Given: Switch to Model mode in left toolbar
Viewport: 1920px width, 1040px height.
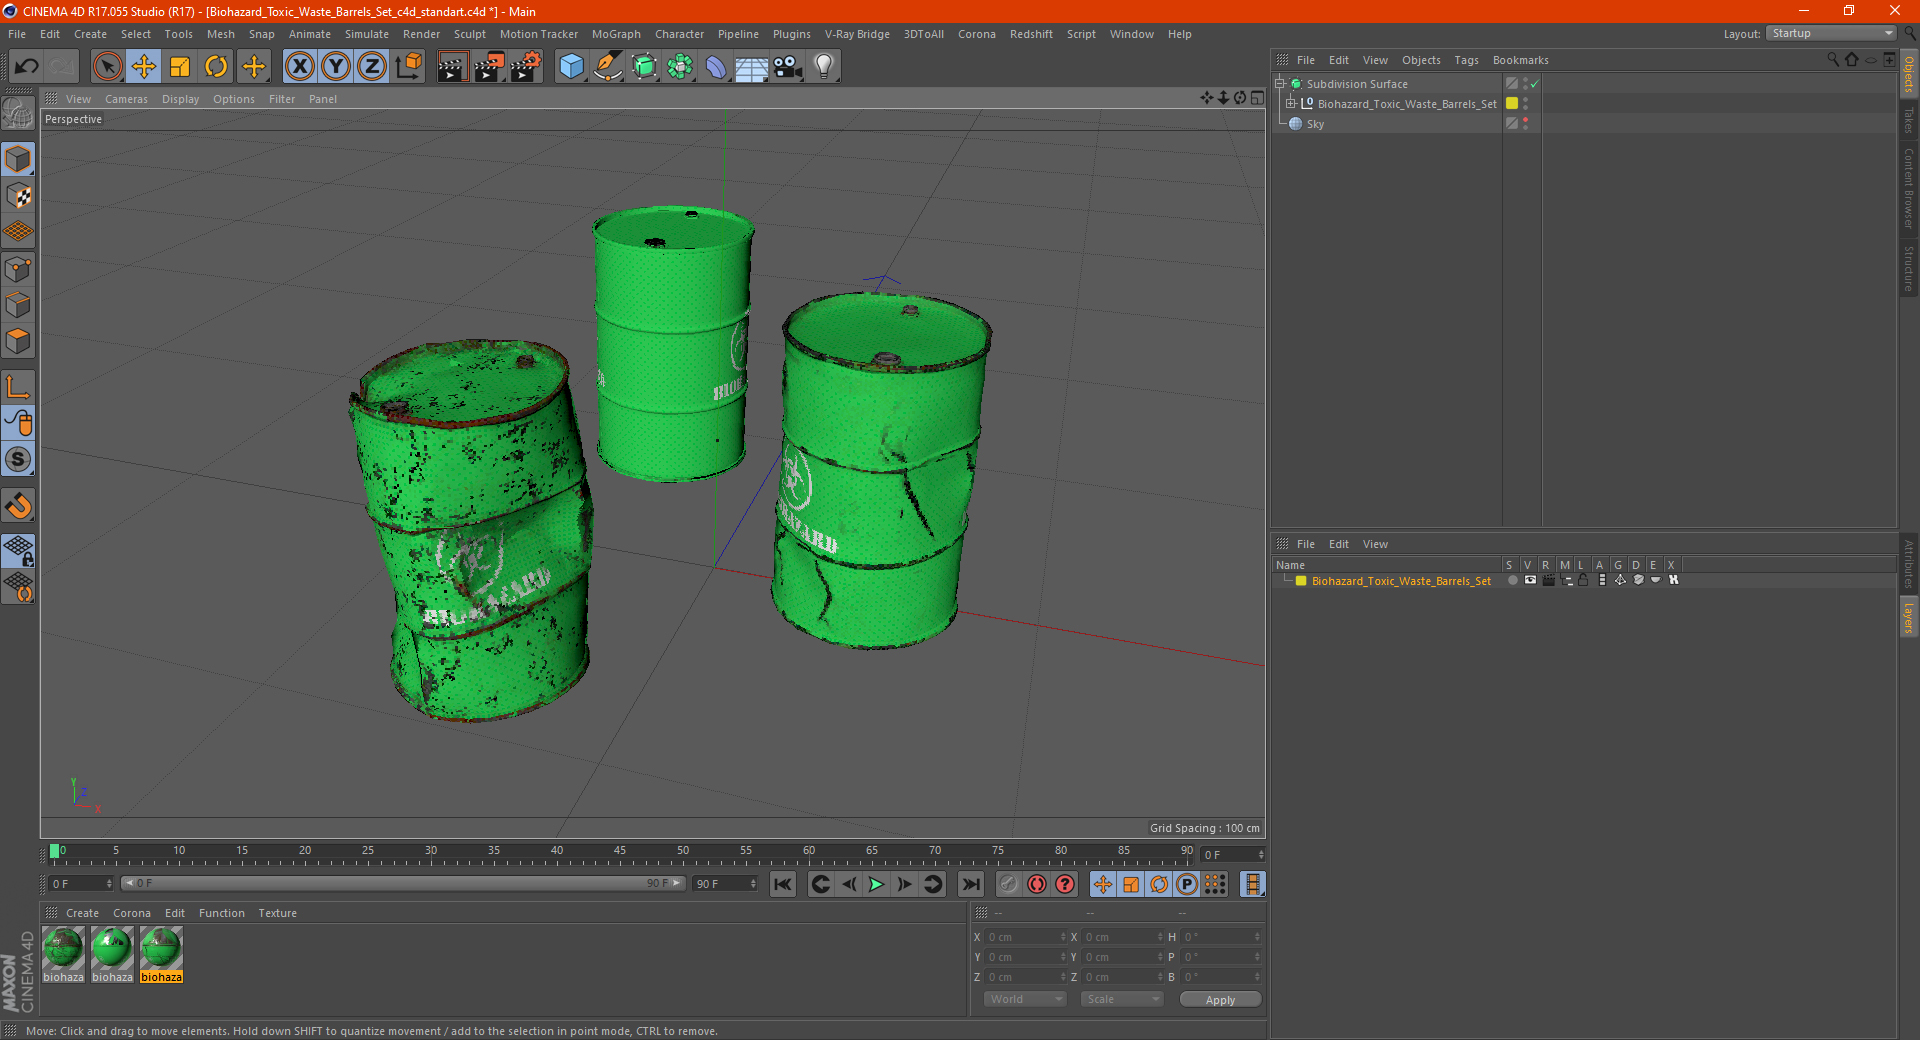Looking at the screenshot, I should point(18,160).
